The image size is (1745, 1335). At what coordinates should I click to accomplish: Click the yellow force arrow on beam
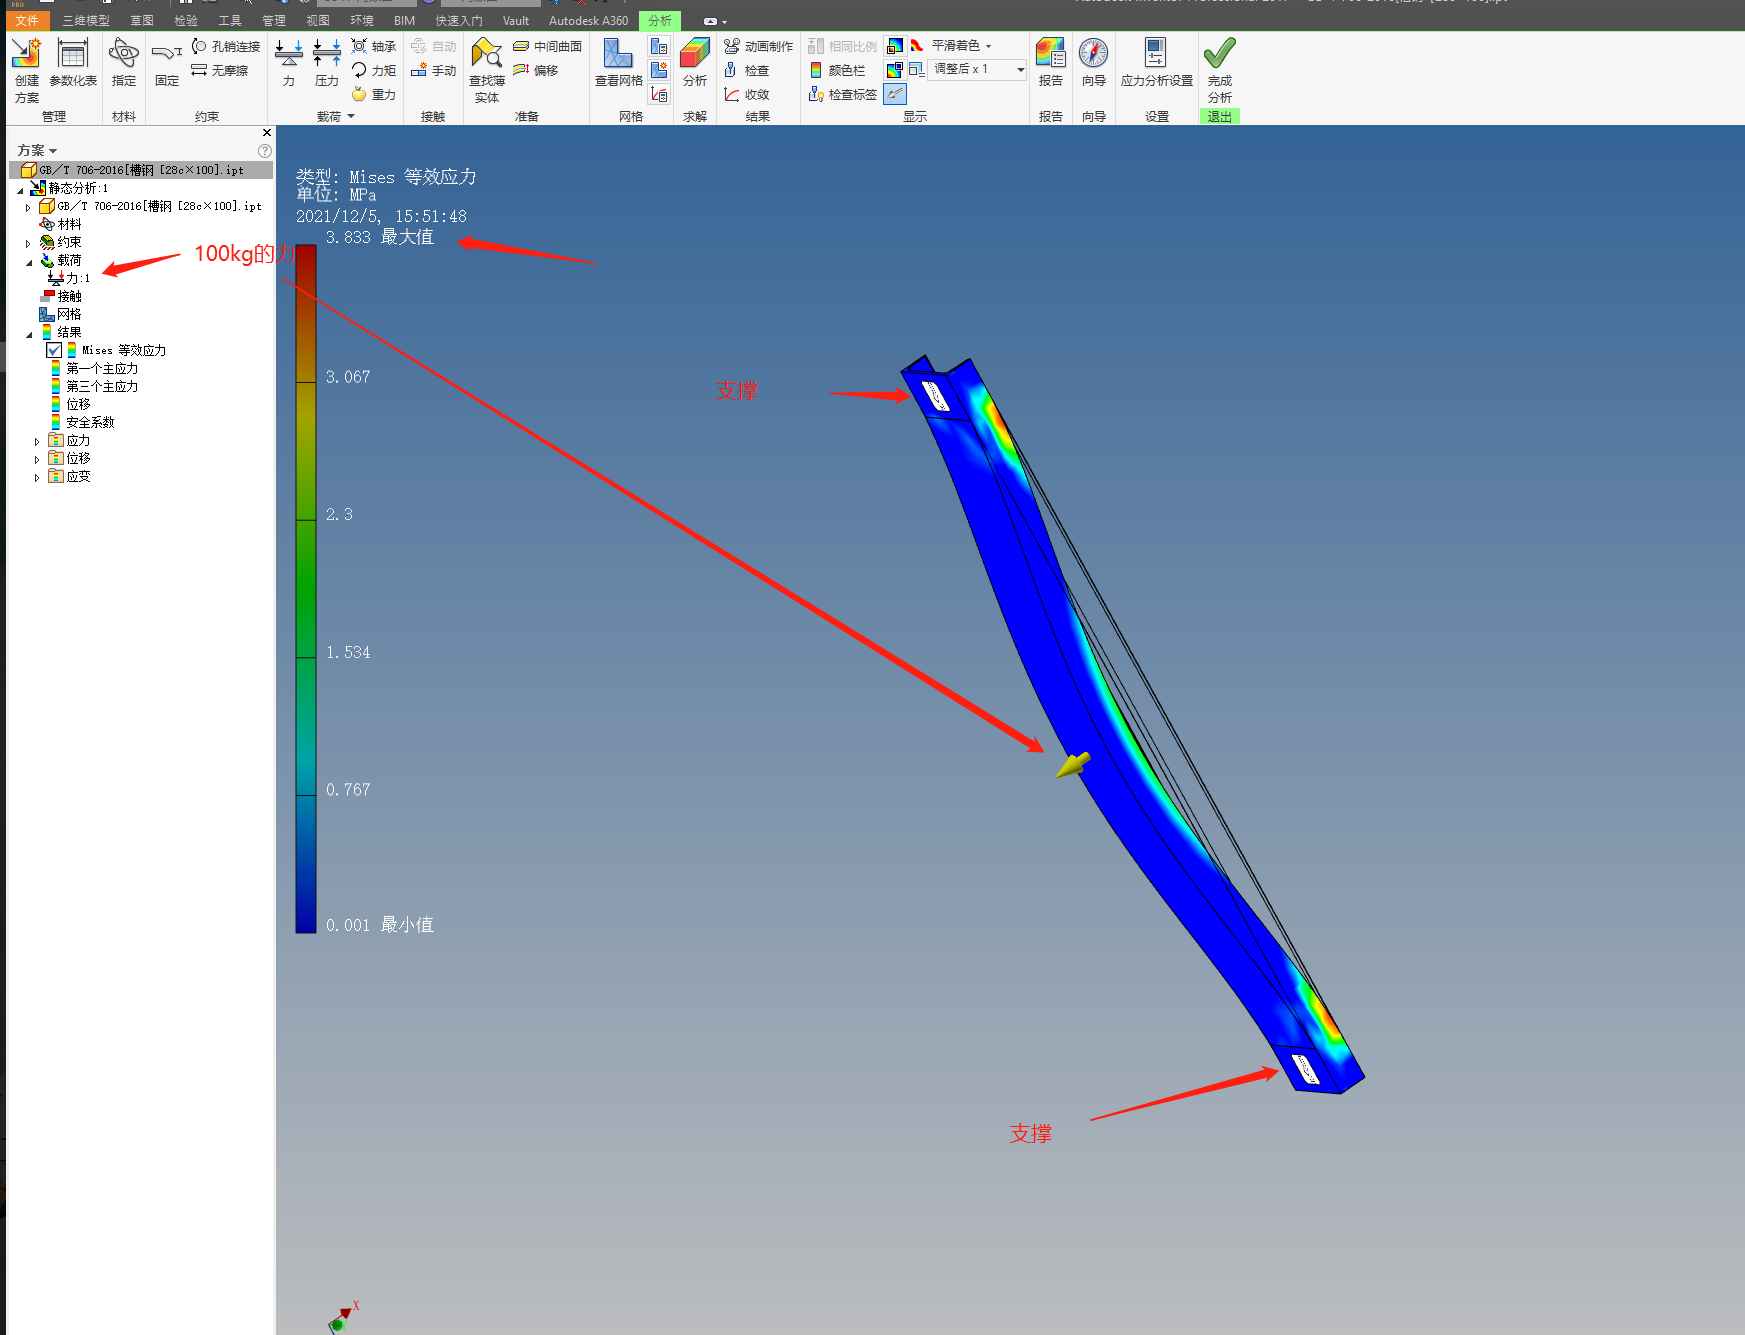coord(1073,766)
